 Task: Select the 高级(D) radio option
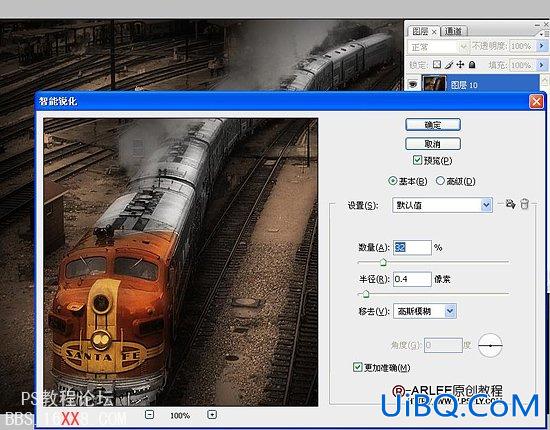pyautogui.click(x=440, y=181)
